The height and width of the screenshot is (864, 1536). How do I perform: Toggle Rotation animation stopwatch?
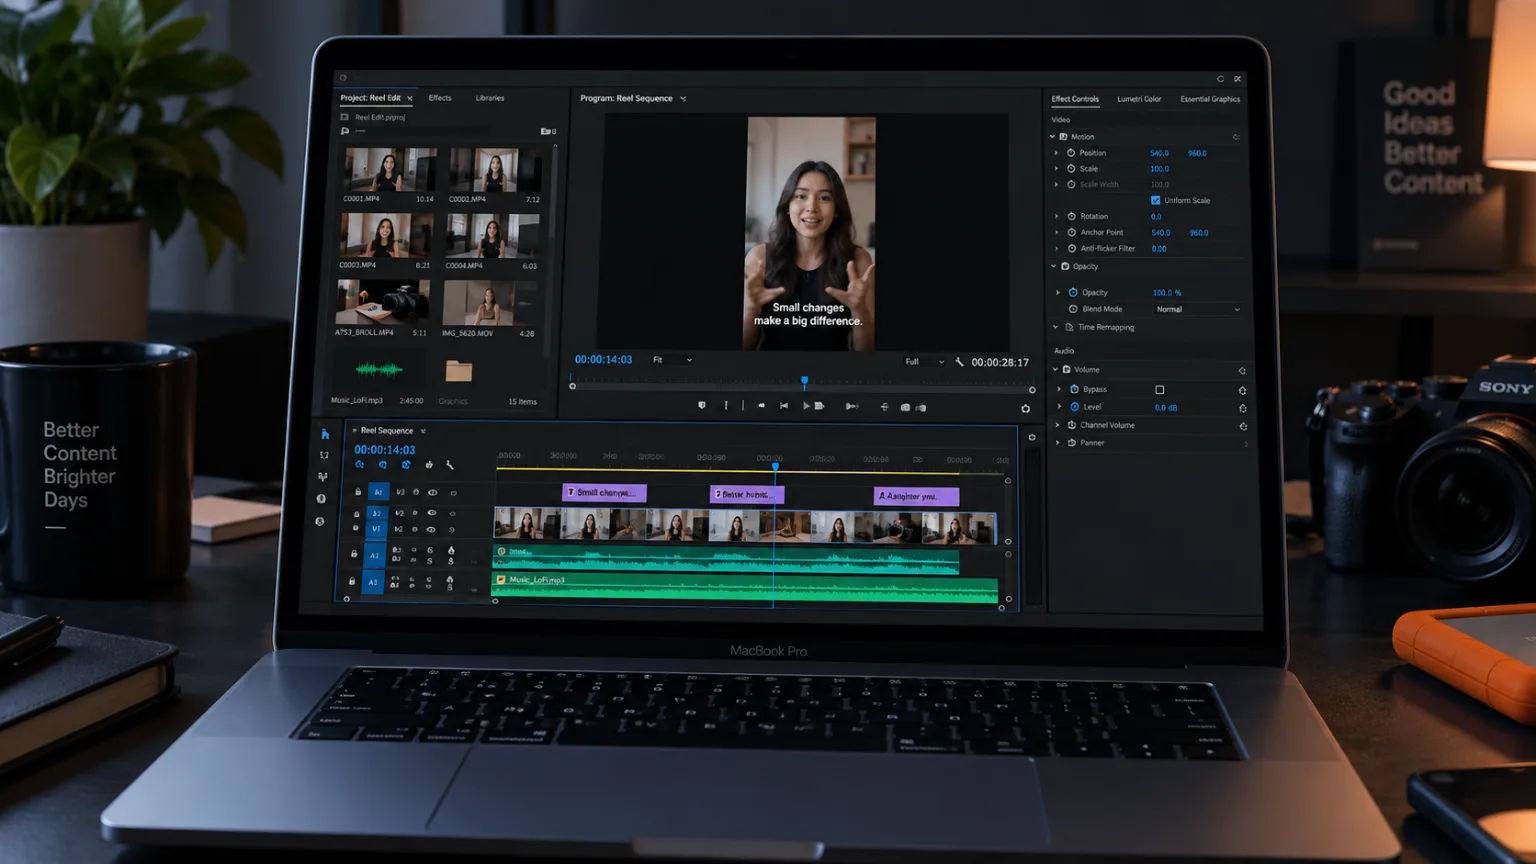1071,216
